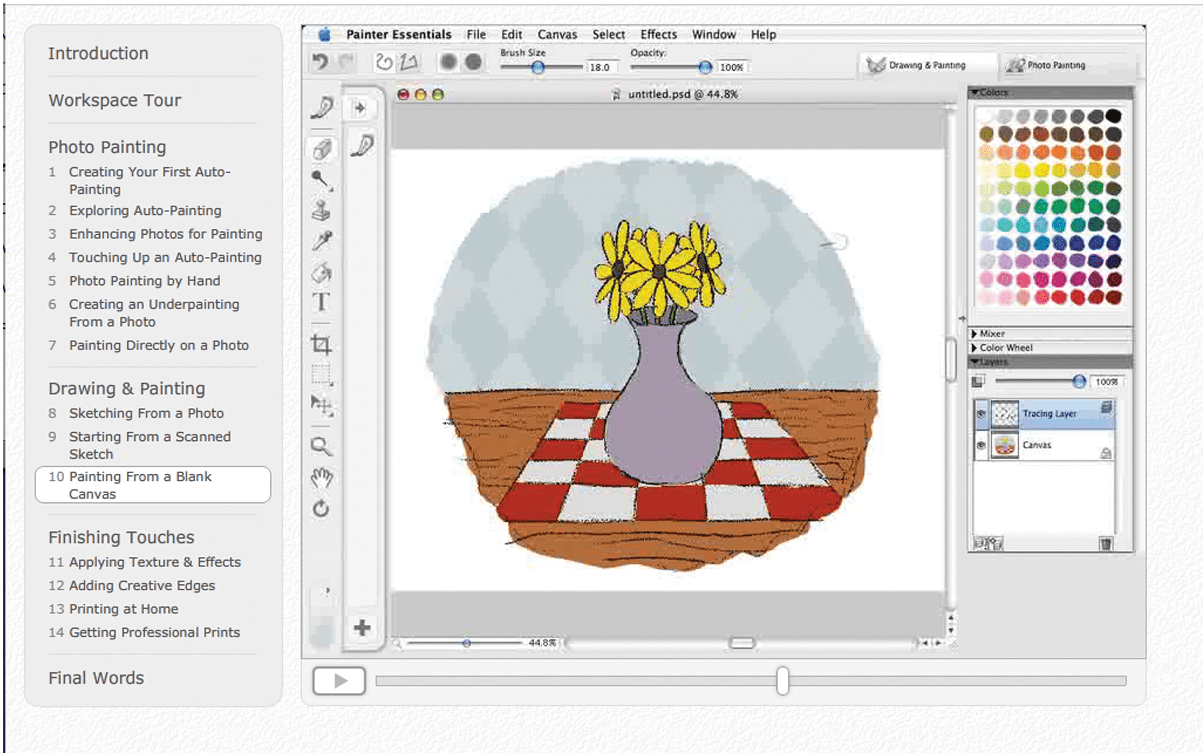Select the Text tool
Image resolution: width=1203 pixels, height=753 pixels.
[x=322, y=304]
